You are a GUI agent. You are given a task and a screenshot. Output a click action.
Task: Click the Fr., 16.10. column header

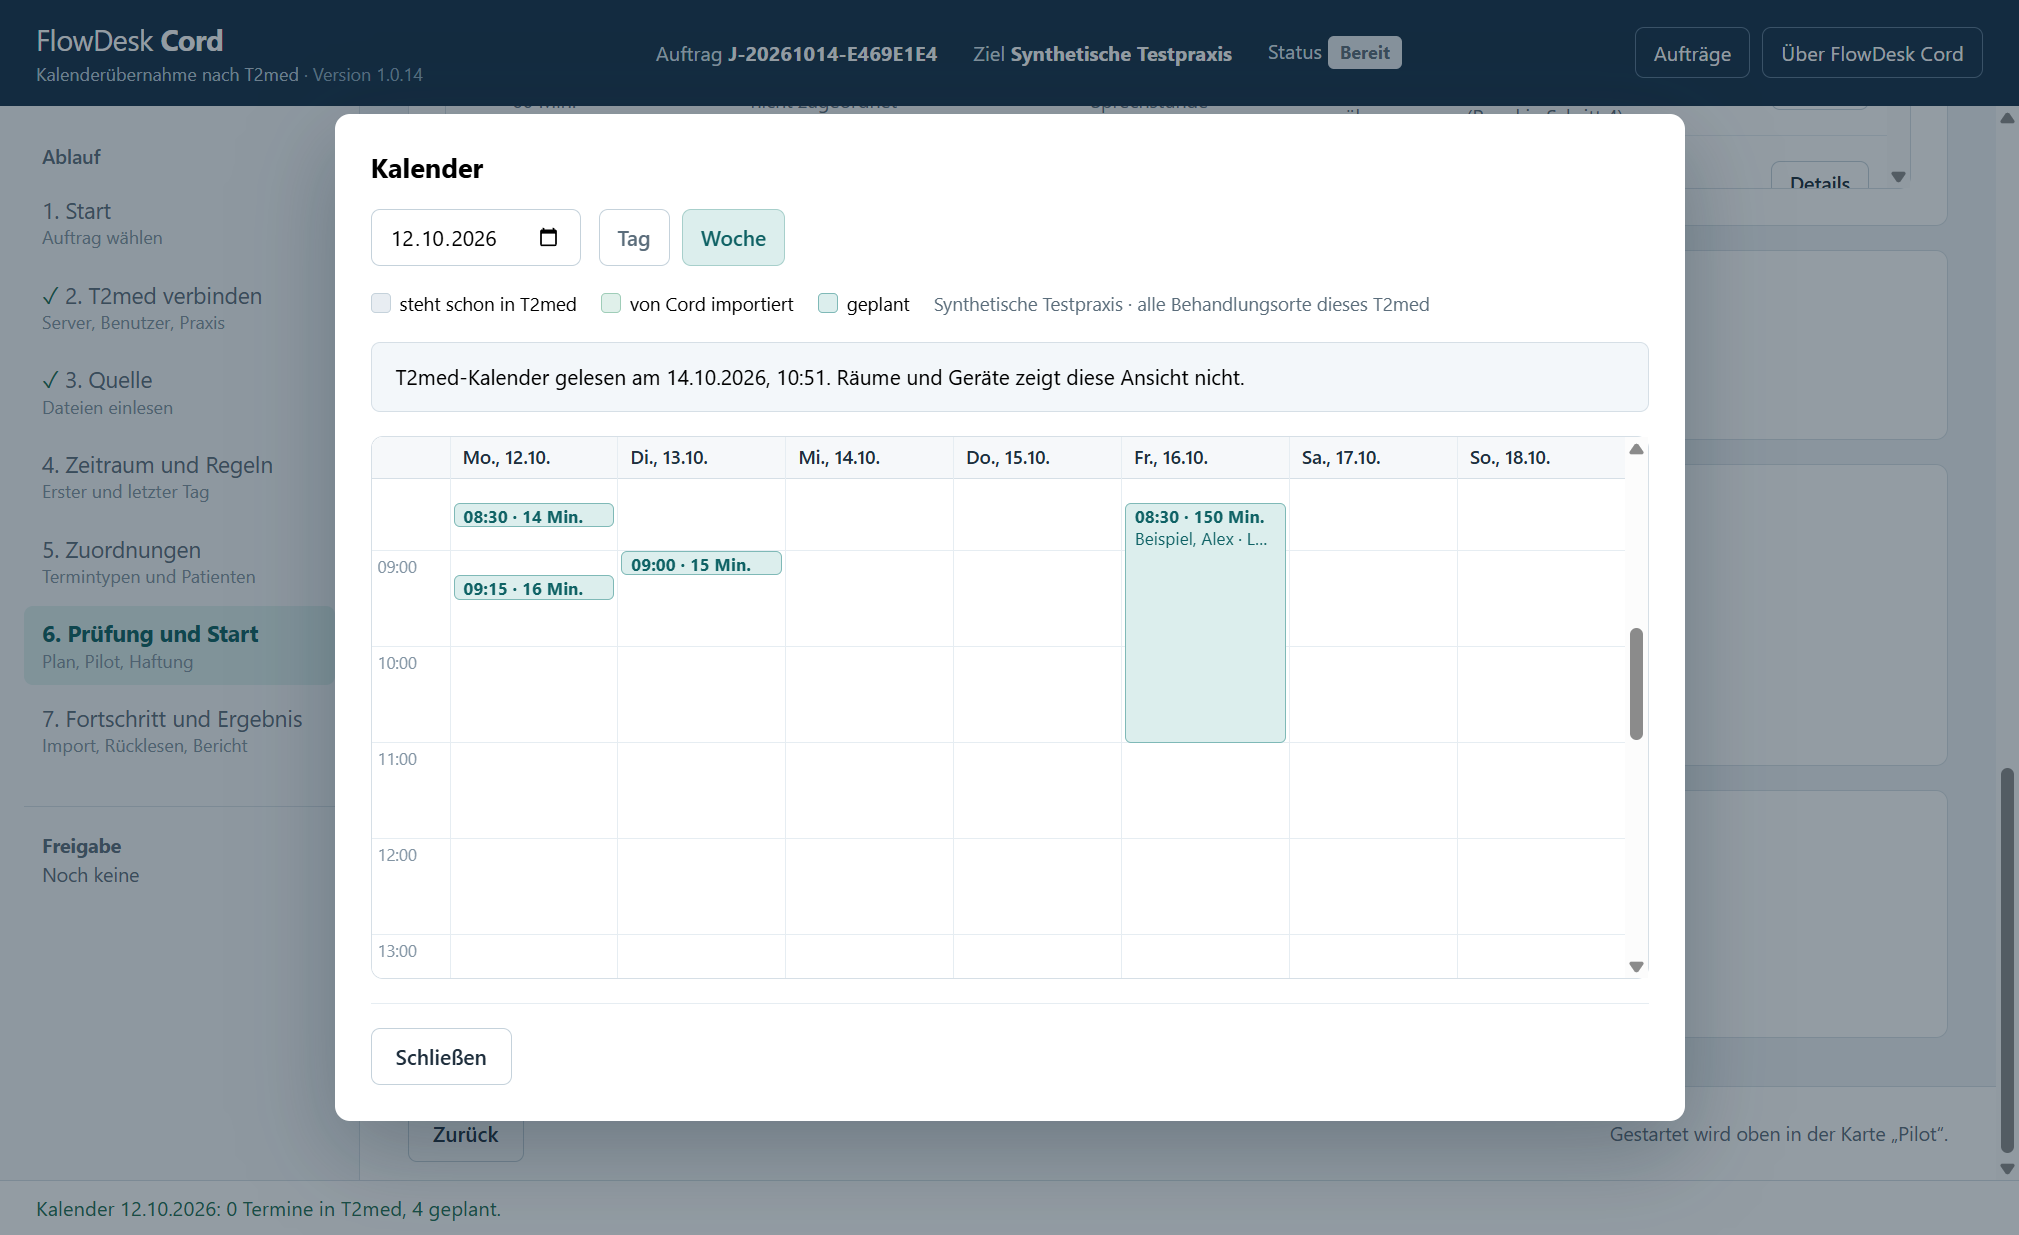(x=1205, y=458)
